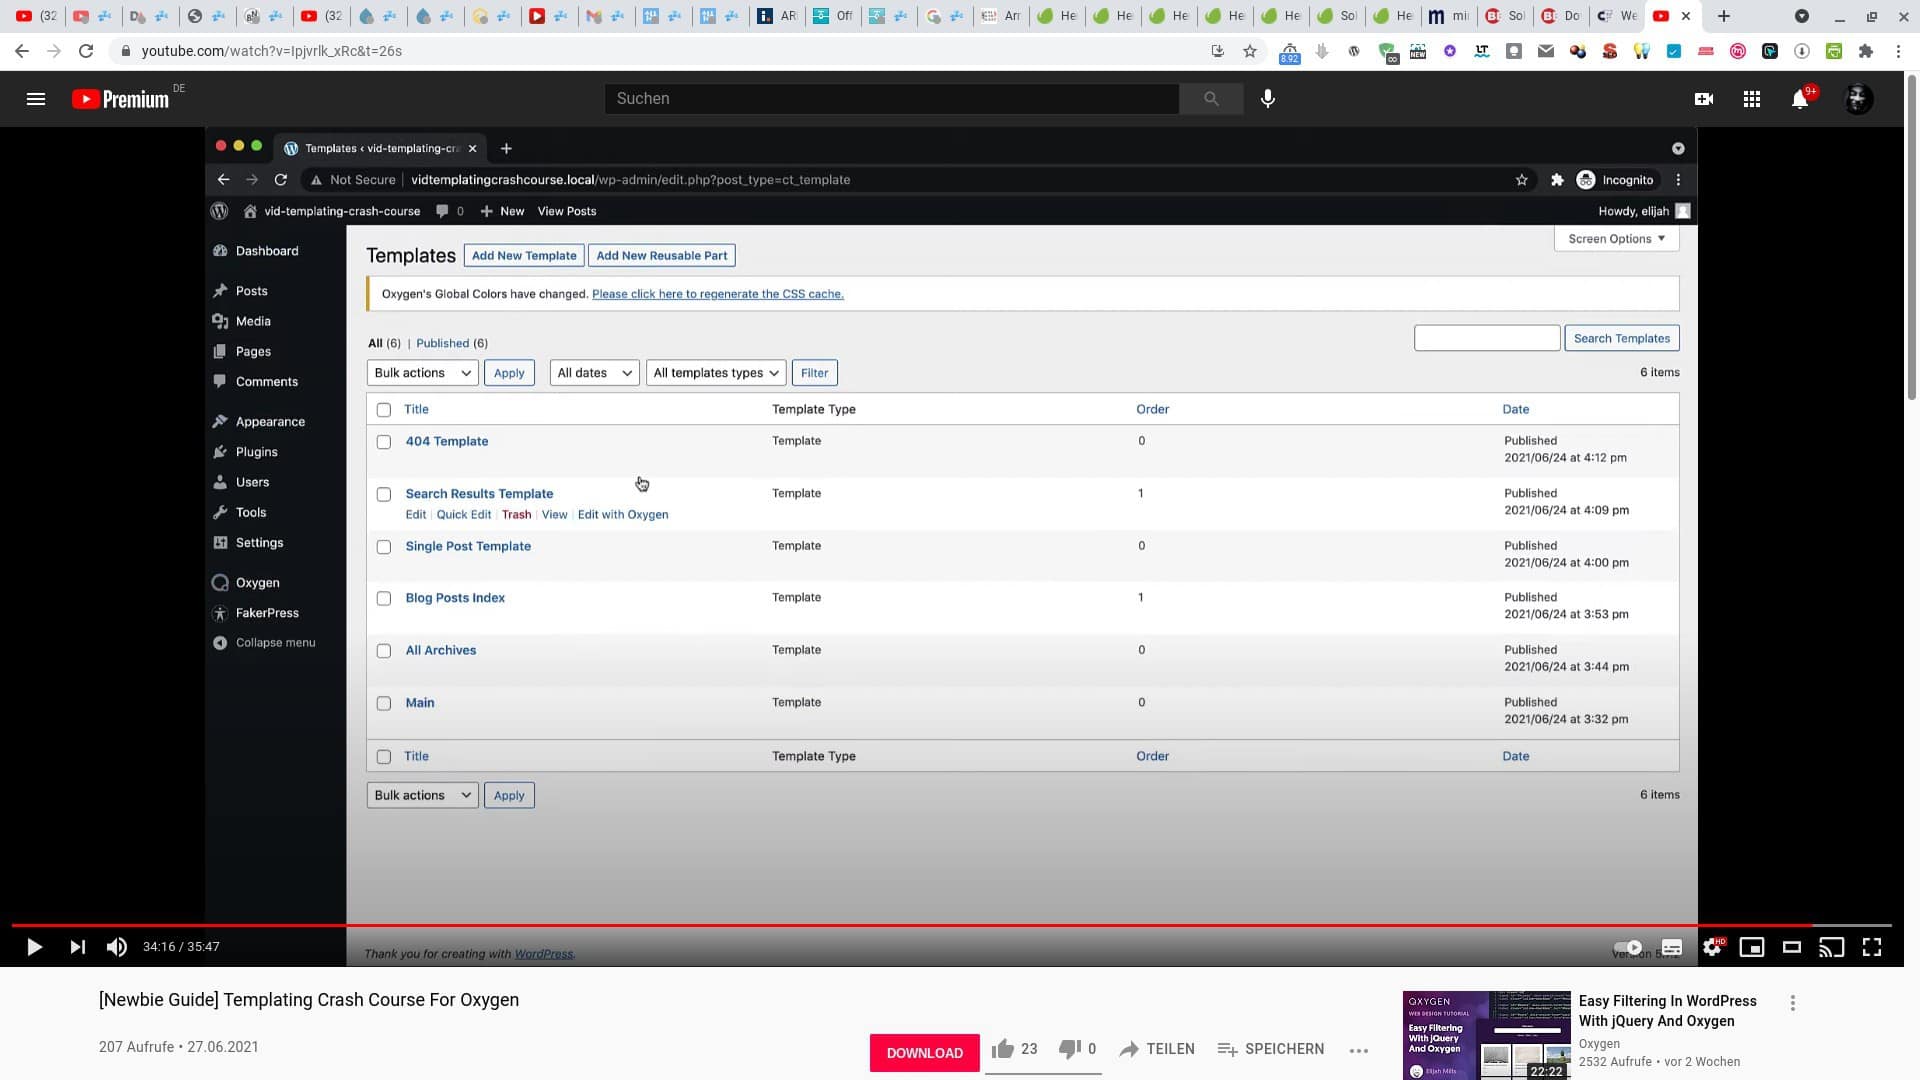This screenshot has width=1920, height=1080.
Task: Open YouTube notifications bell
Action: point(1800,99)
